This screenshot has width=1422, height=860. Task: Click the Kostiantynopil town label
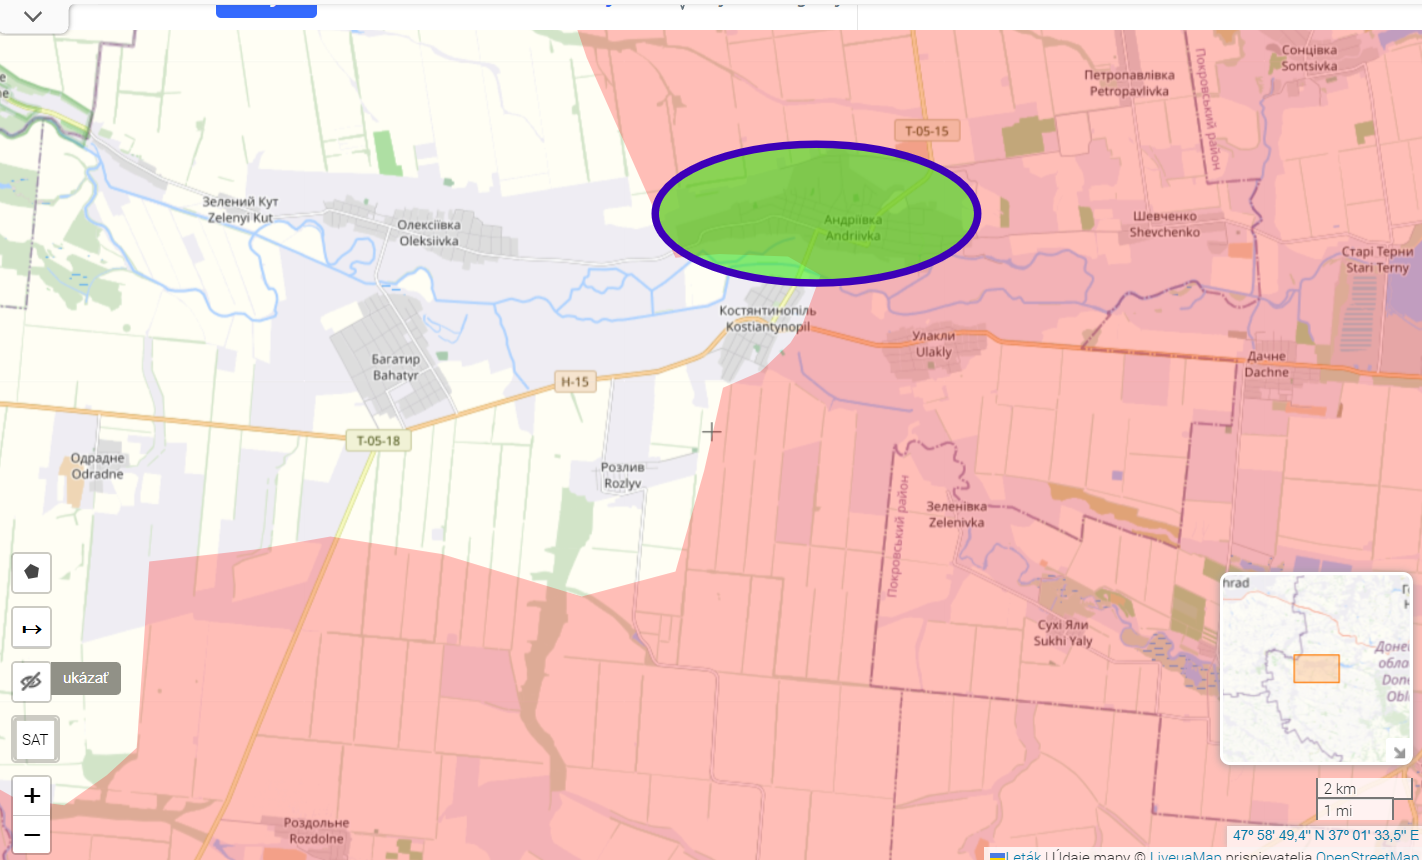pos(767,319)
